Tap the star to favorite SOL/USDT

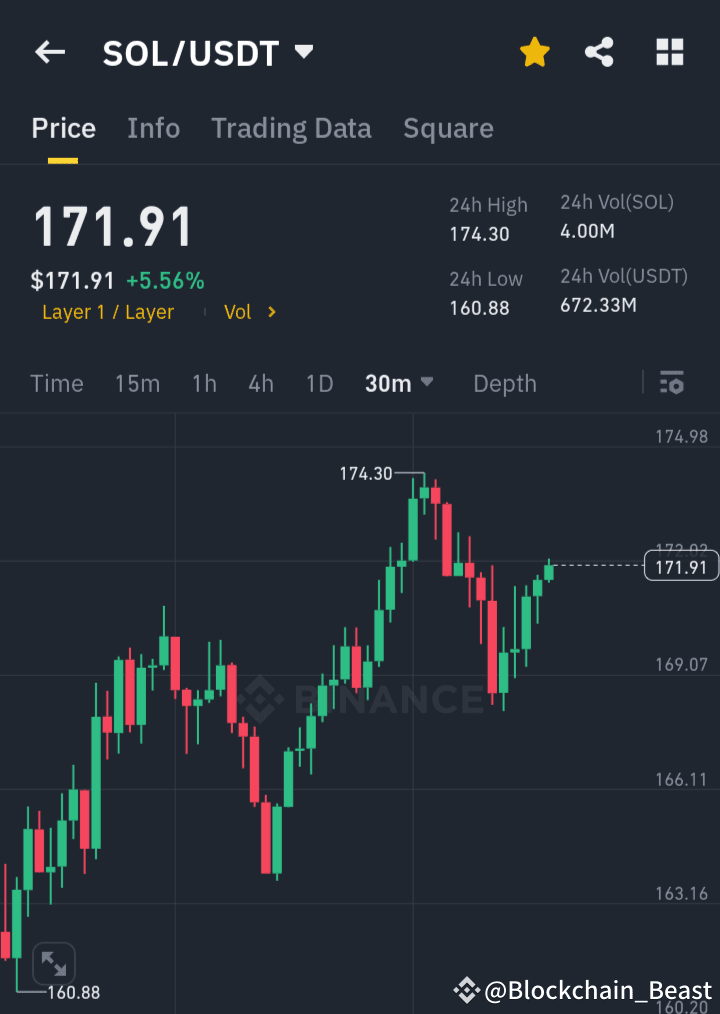[x=534, y=52]
